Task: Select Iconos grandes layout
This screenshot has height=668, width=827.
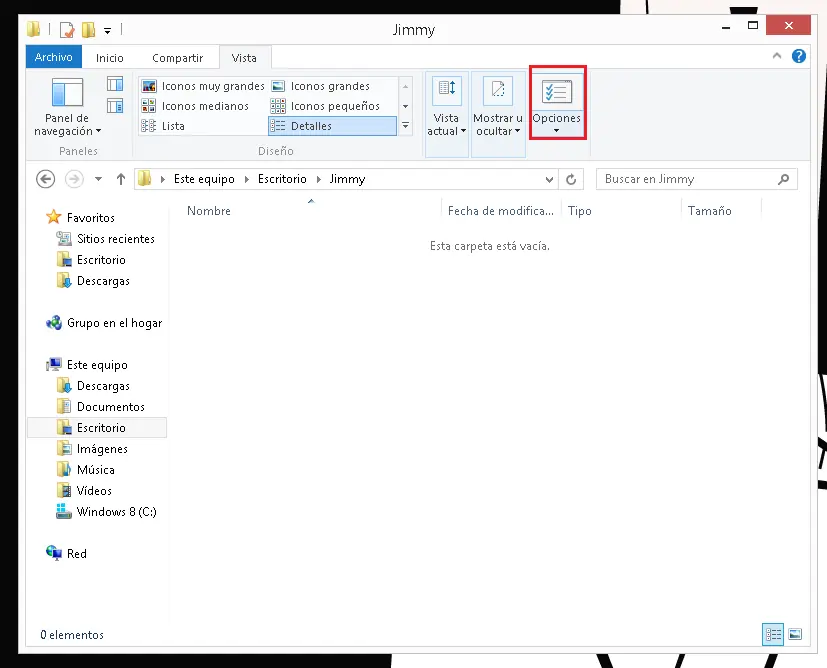Action: coord(320,86)
